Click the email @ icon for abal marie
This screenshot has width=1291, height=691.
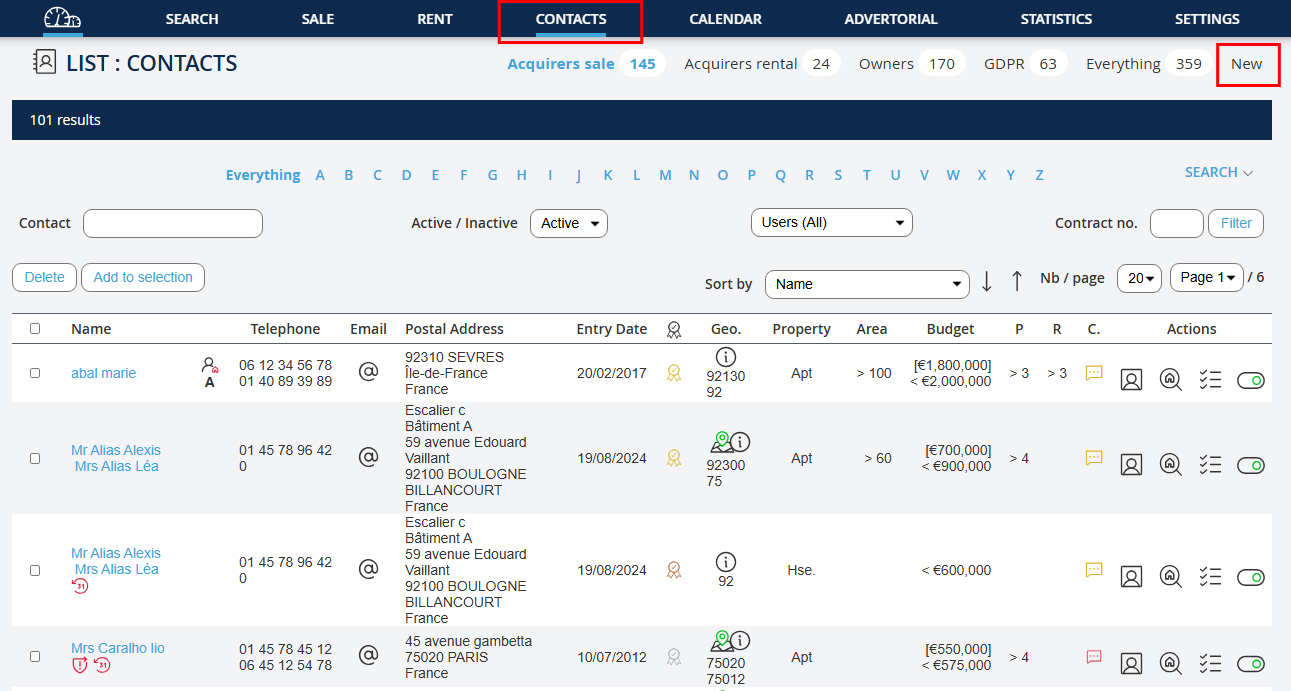coord(368,372)
